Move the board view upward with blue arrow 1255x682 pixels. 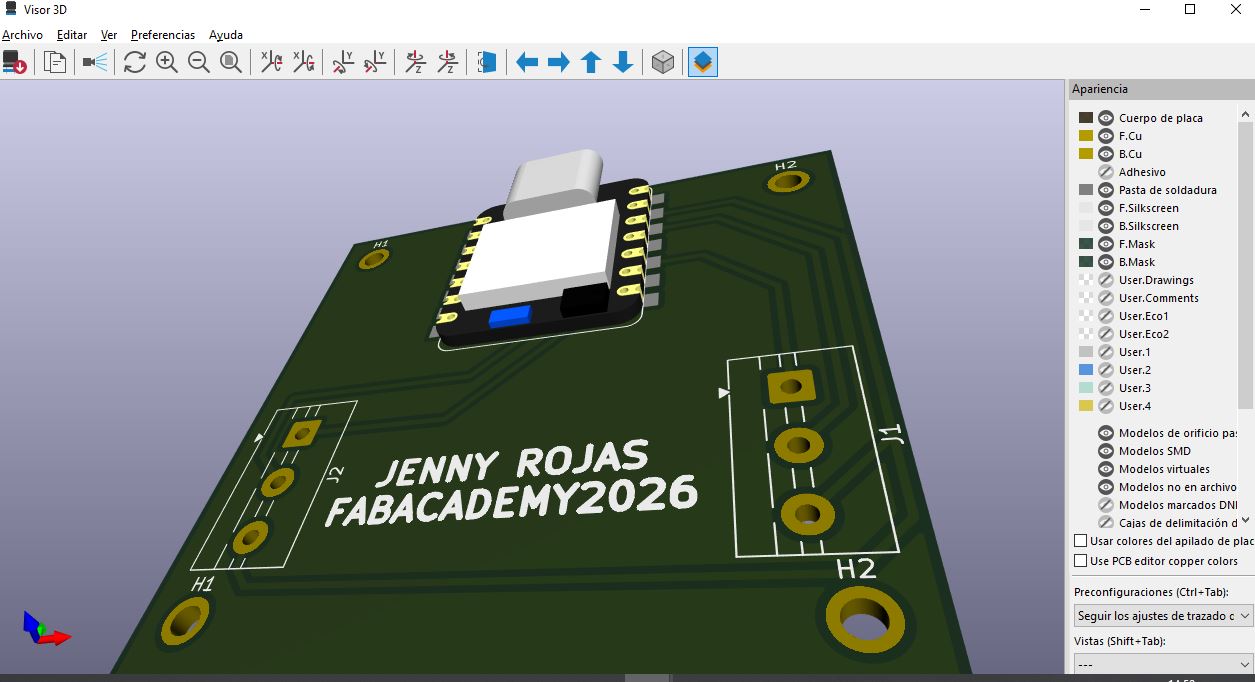point(591,61)
